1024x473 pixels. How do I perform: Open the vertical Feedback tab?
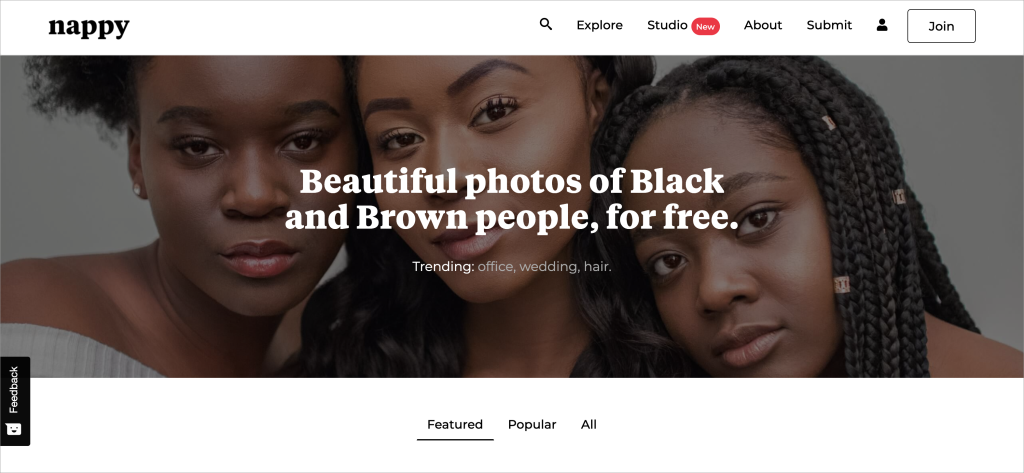click(15, 401)
